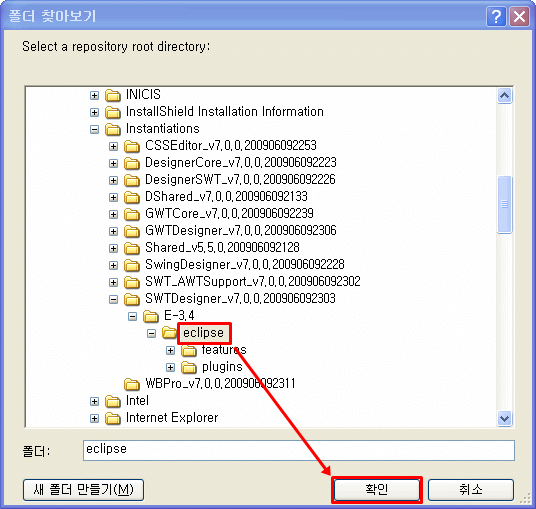Expand the SwingDesigner_v7.0.0 node
536x509 pixels.
[x=113, y=265]
